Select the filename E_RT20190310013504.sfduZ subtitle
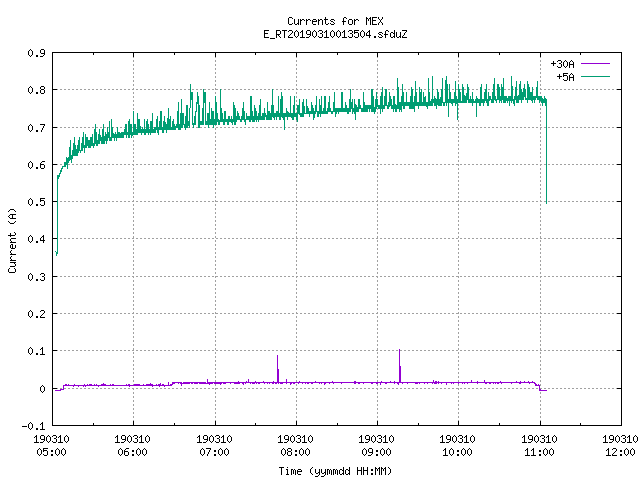 click(x=335, y=34)
